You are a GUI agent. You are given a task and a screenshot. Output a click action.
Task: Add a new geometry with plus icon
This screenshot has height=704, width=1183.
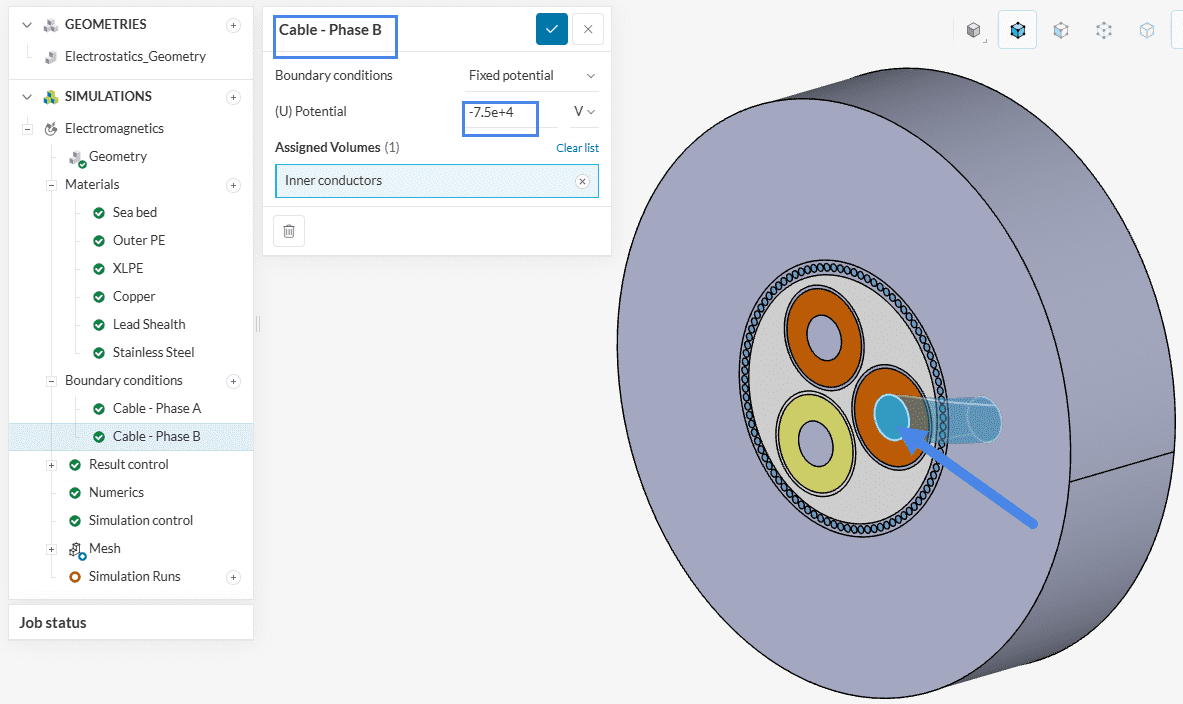coord(233,25)
